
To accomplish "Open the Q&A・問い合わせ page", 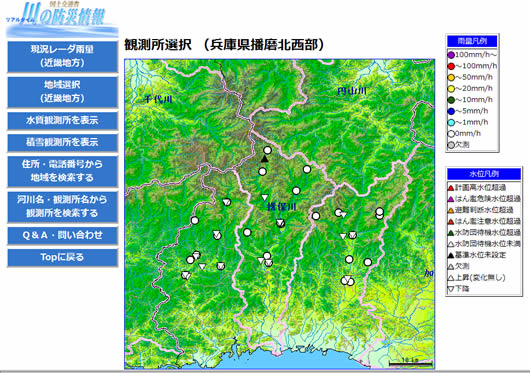I will (x=63, y=235).
